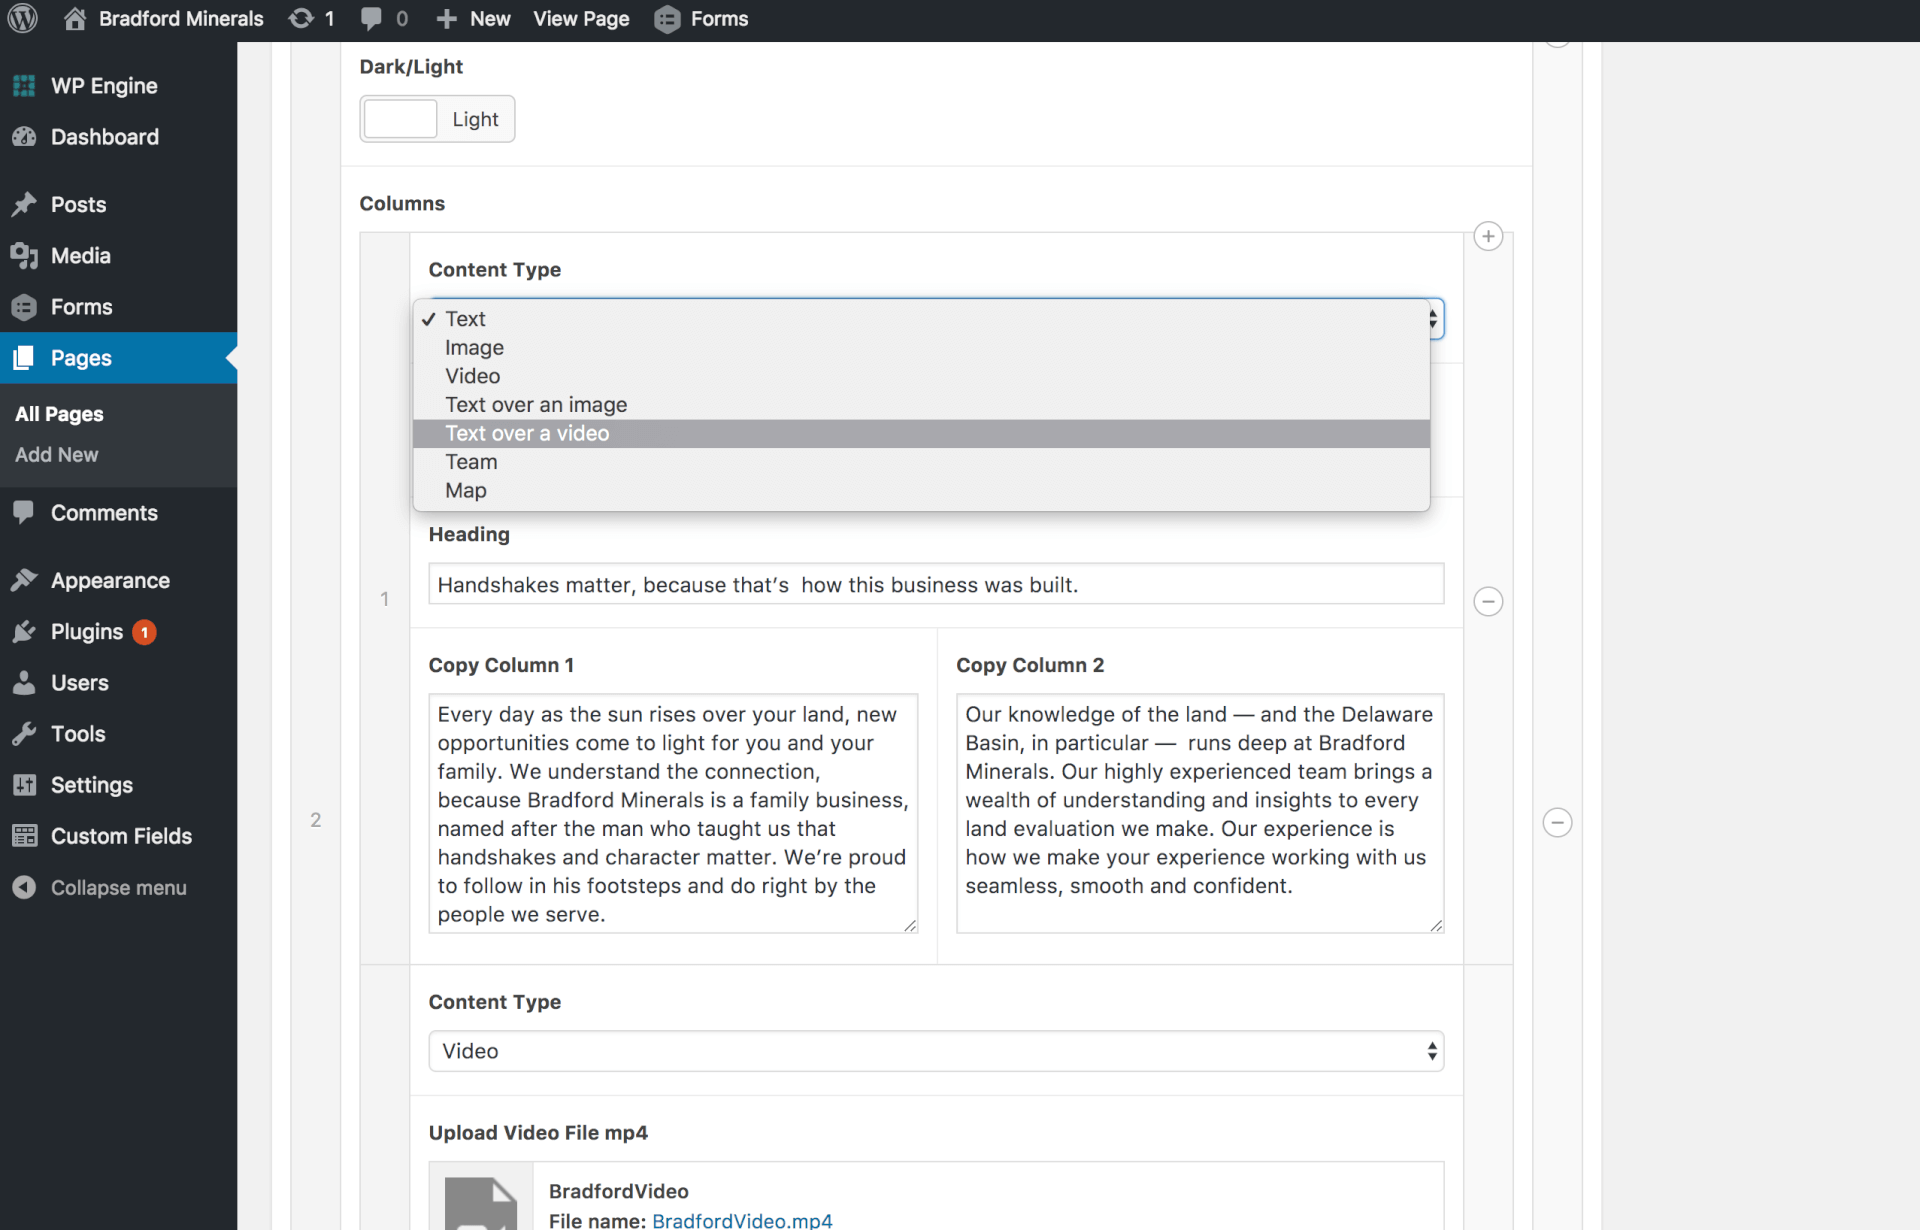Click the WP Engine sidebar icon

pos(24,86)
